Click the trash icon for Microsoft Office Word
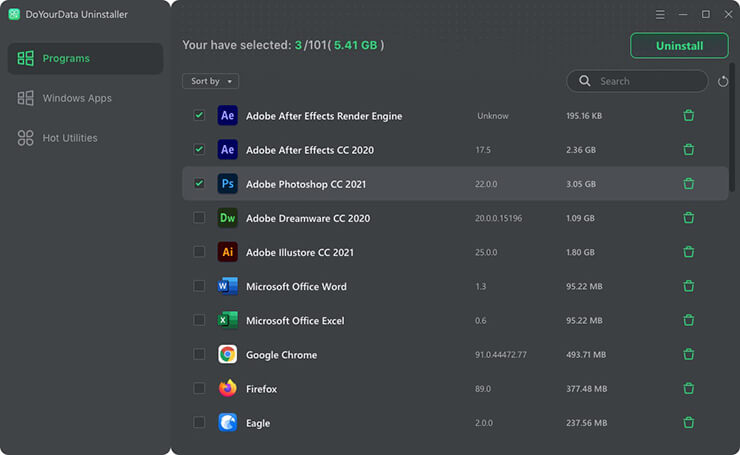740x455 pixels. pyautogui.click(x=688, y=287)
